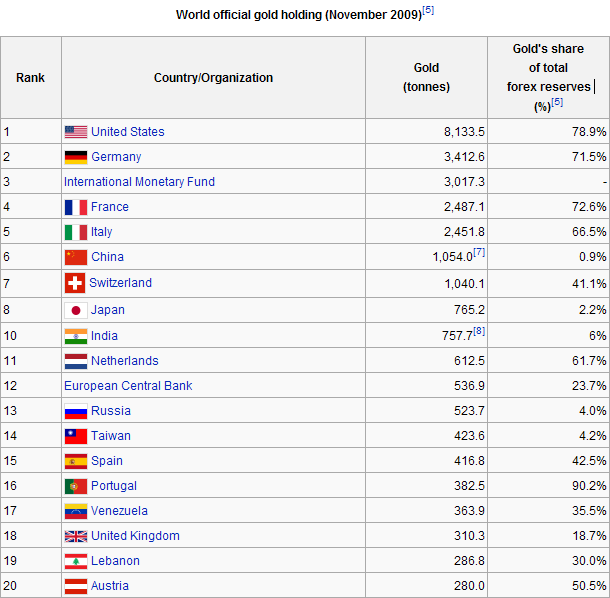This screenshot has width=610, height=598.
Task: Click footnote [5] in the table title
Action: (428, 10)
